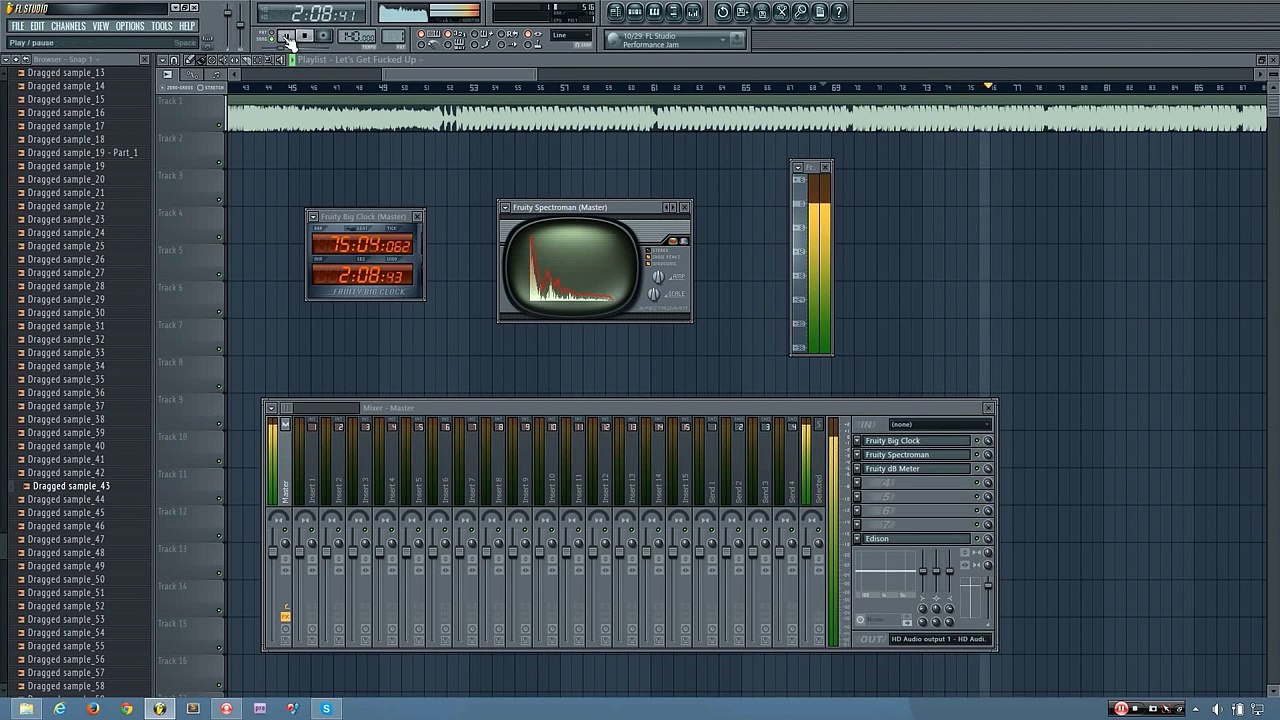Image resolution: width=1280 pixels, height=720 pixels.
Task: Open the Piano roll toolbar icon
Action: click(654, 12)
